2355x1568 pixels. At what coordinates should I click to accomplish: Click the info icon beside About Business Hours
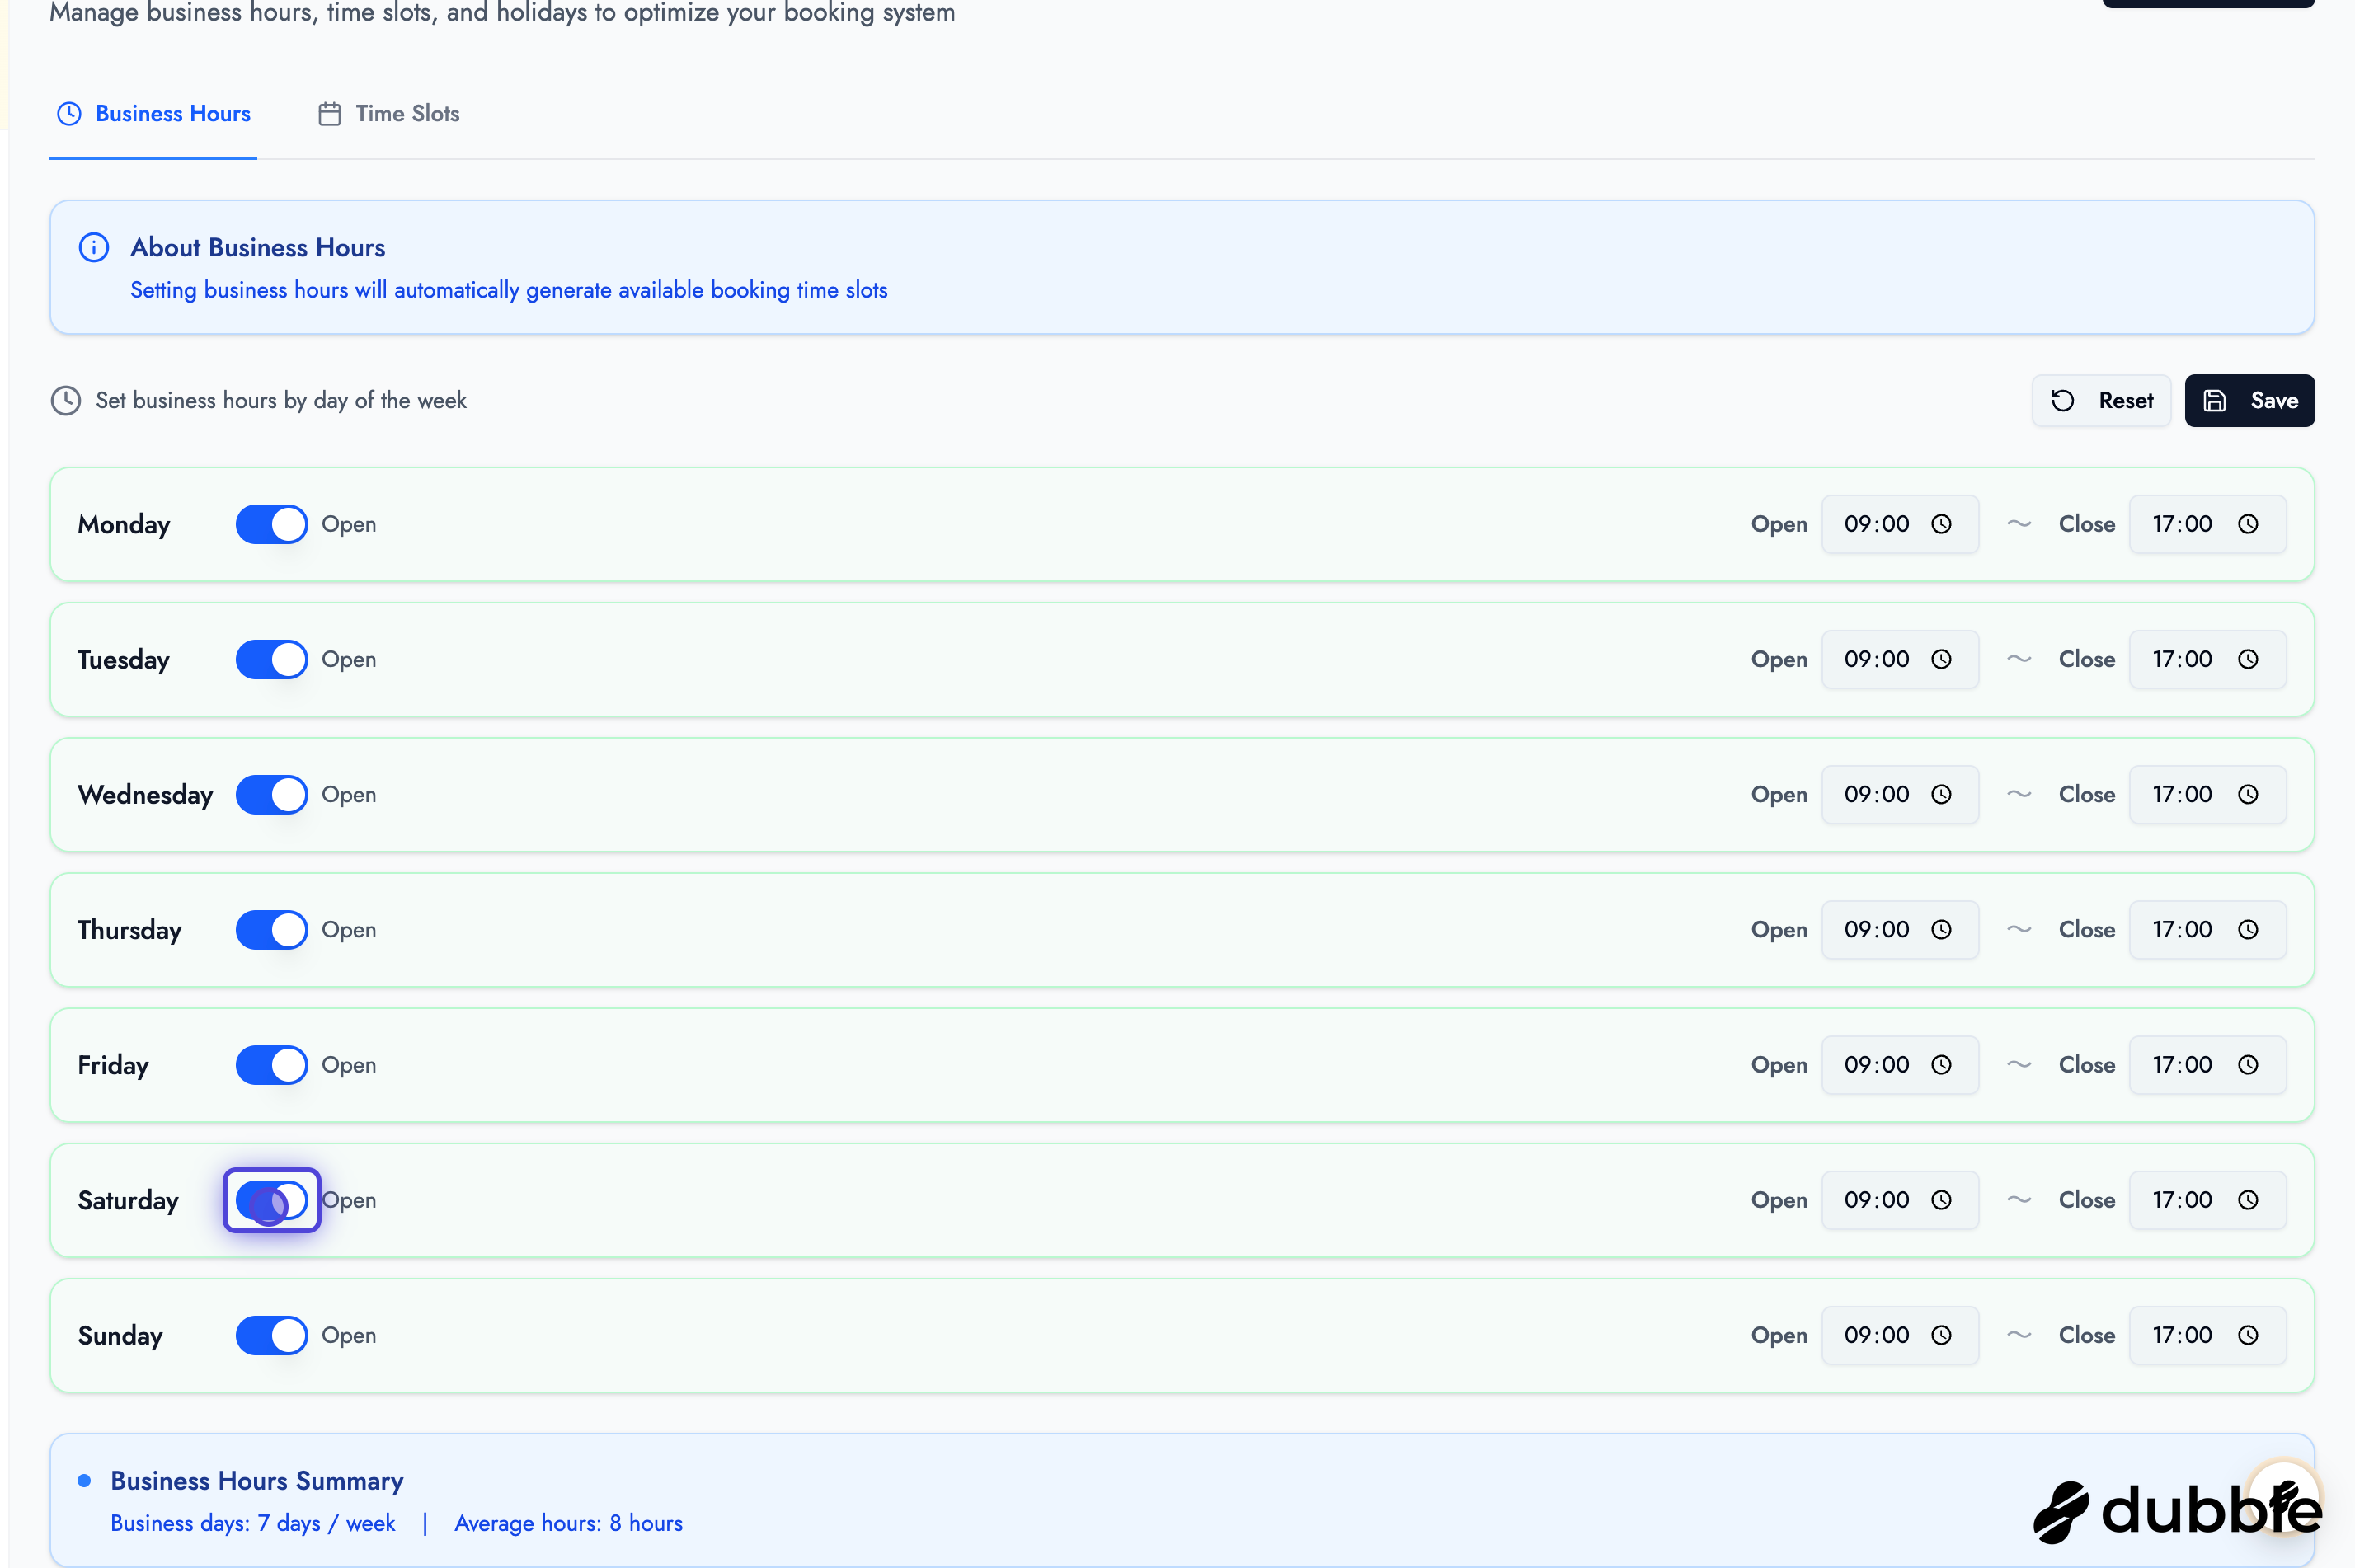click(x=94, y=247)
